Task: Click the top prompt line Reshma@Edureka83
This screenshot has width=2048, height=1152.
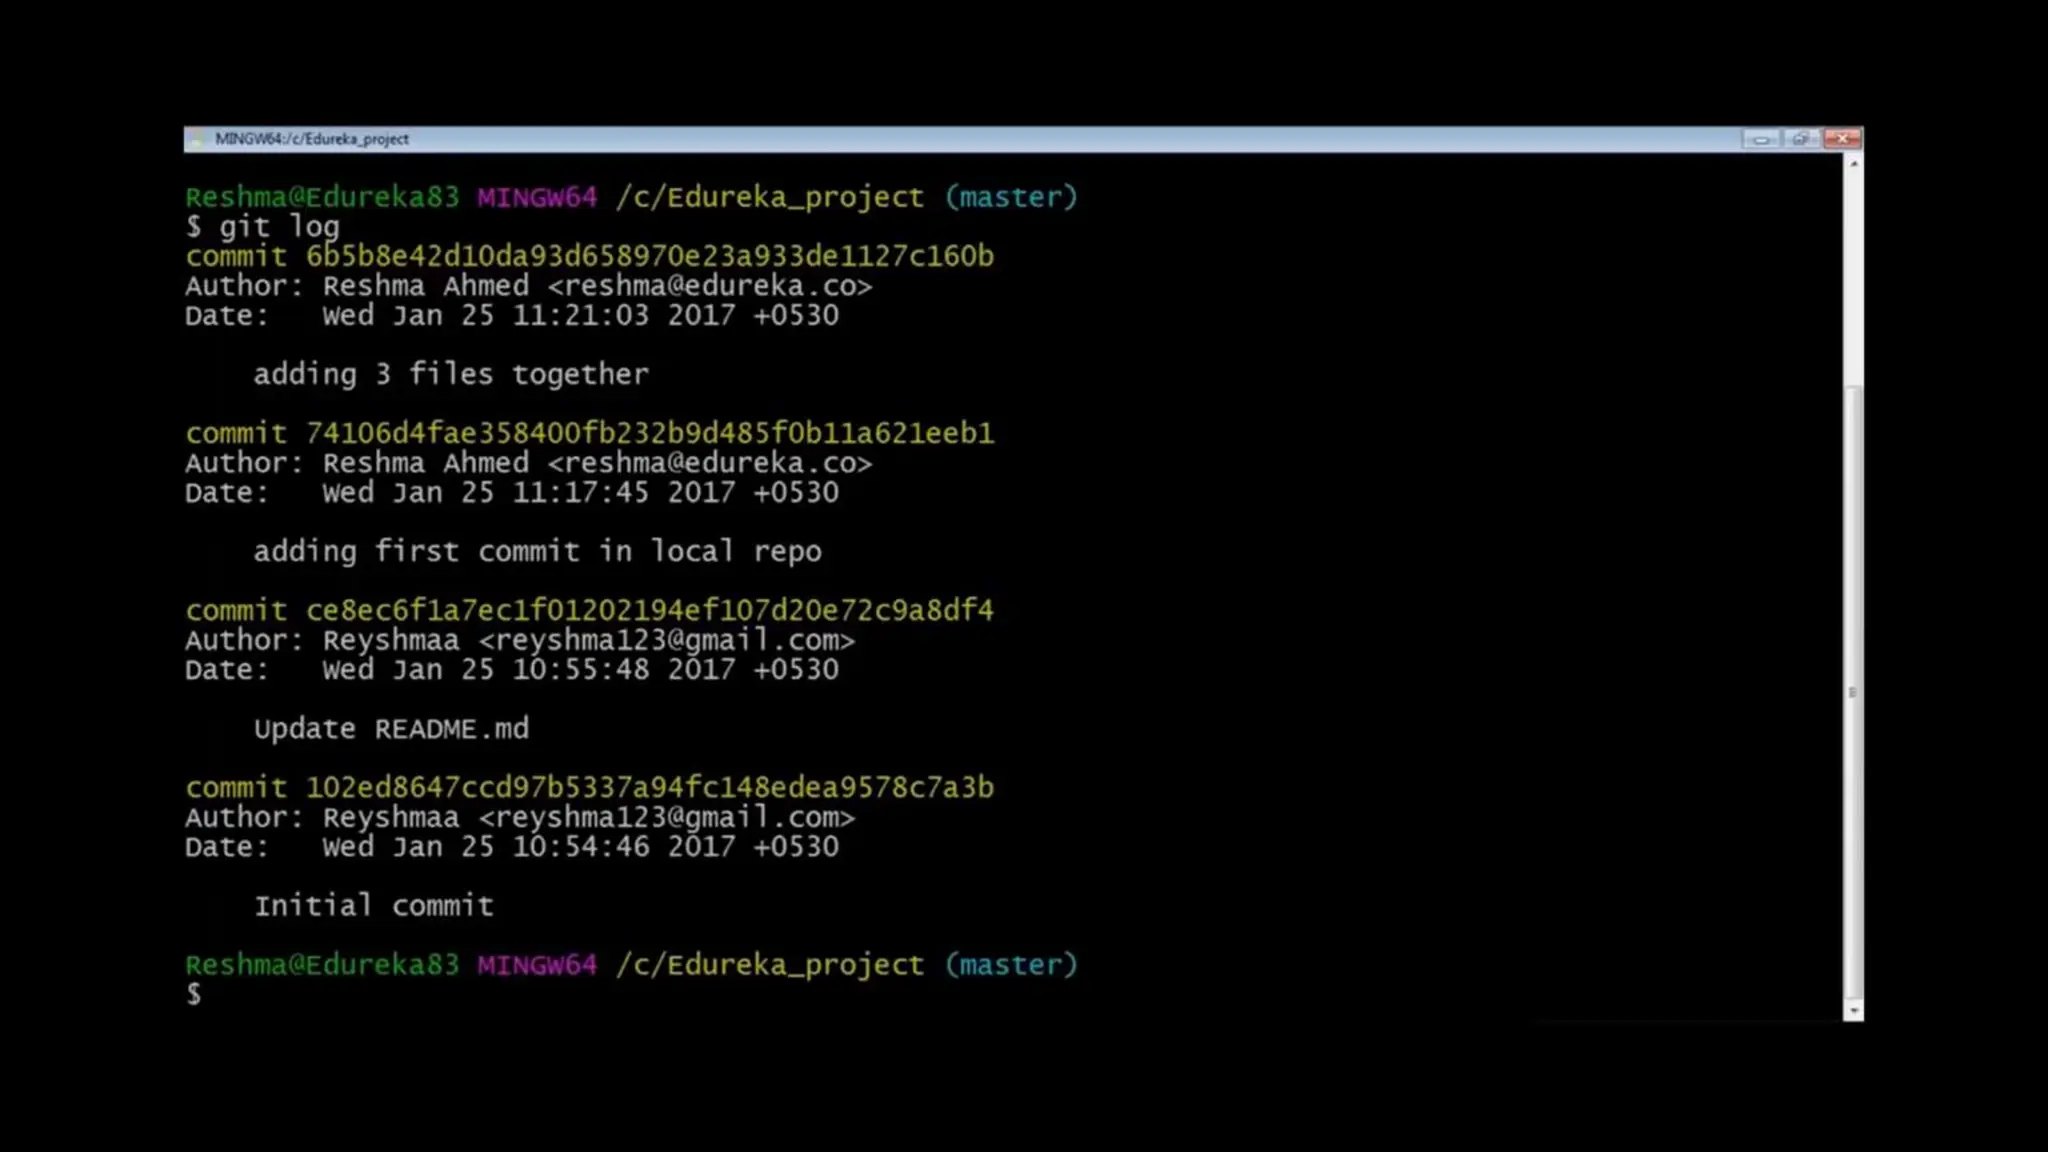Action: point(631,197)
